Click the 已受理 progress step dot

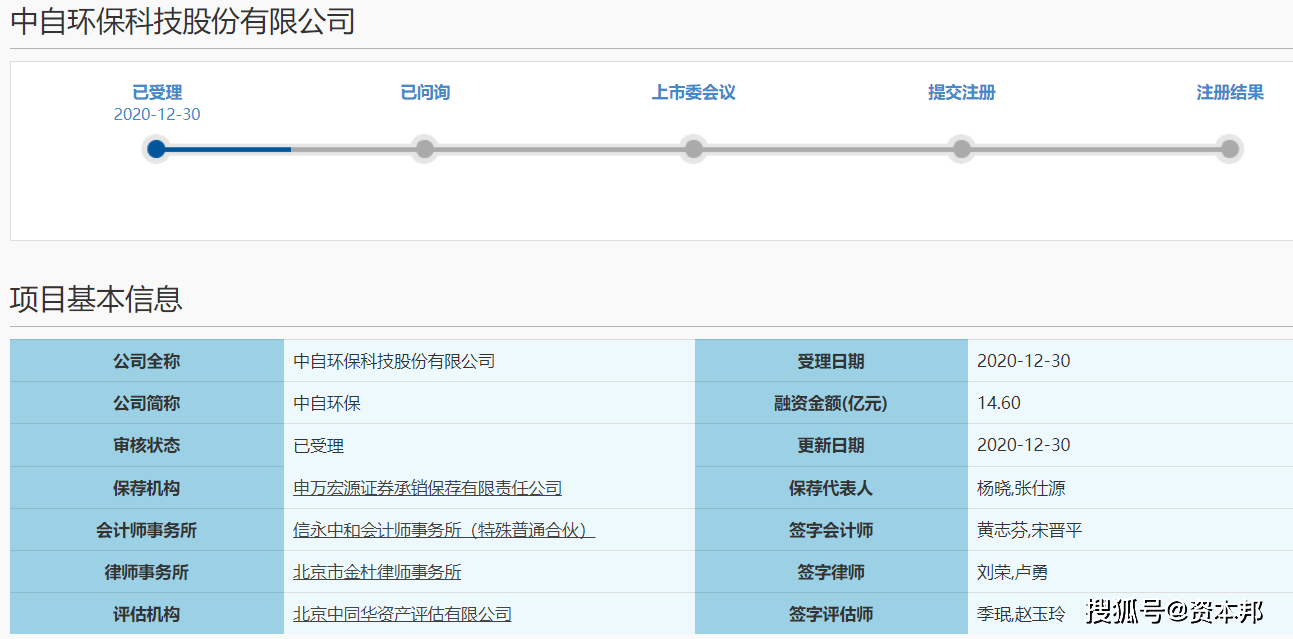pyautogui.click(x=156, y=149)
